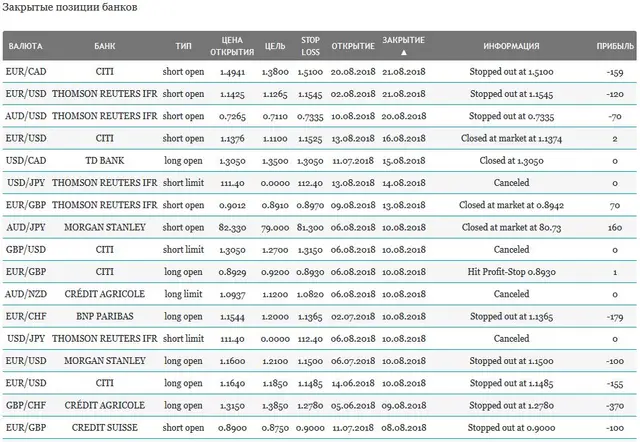
Task: Click the TD BANK cell
Action: (105, 160)
